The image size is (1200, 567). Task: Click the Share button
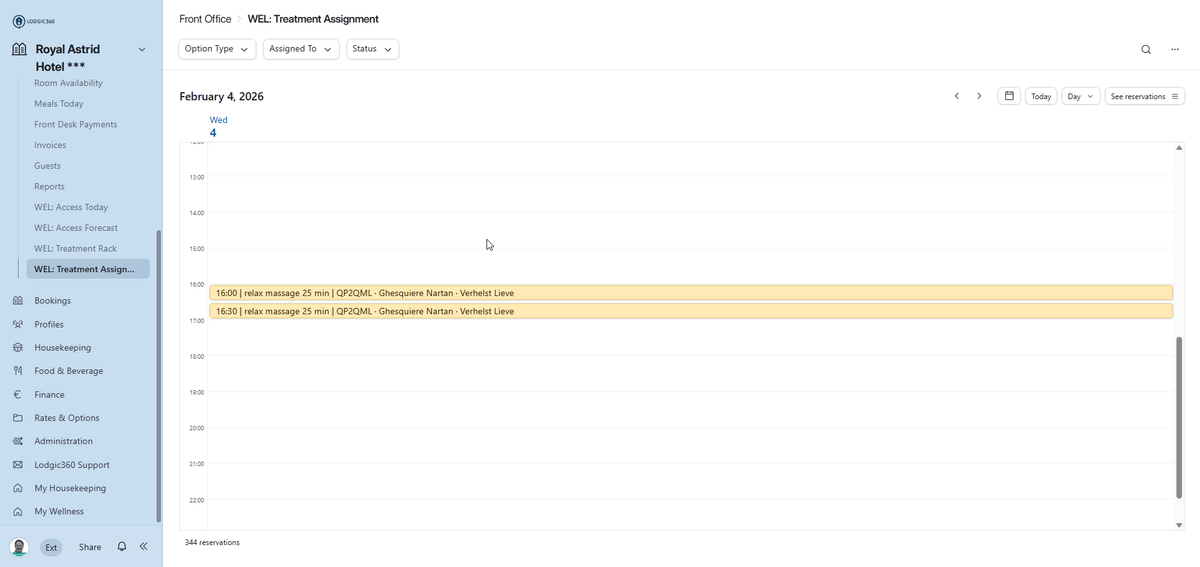(90, 547)
